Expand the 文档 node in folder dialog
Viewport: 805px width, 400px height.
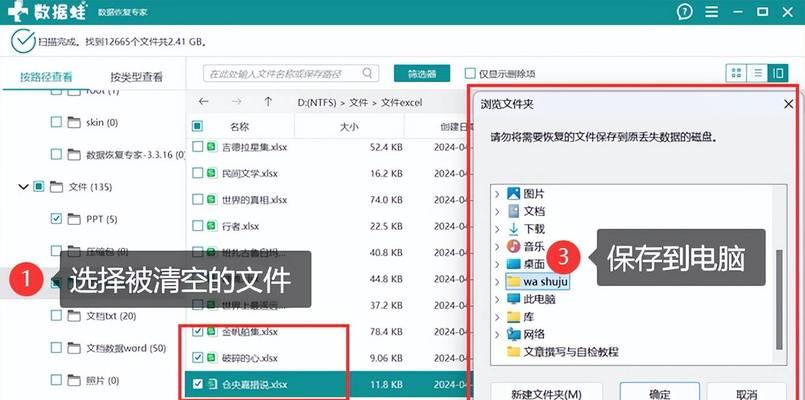coord(497,212)
